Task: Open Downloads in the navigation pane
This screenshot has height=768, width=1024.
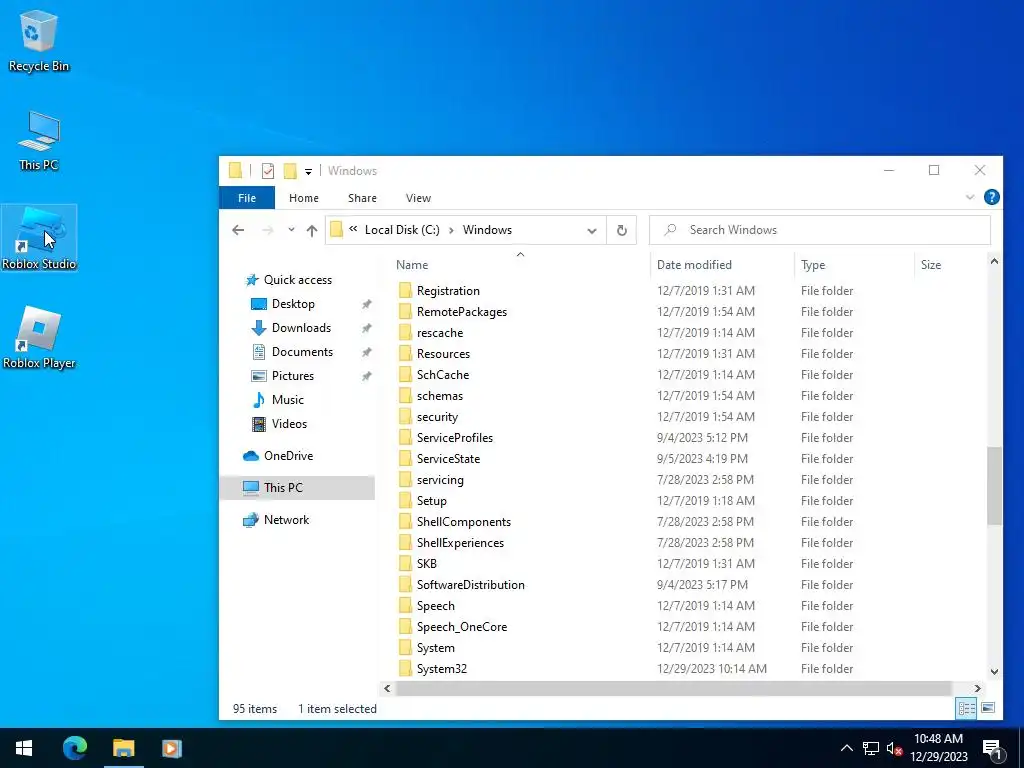Action: 301,328
